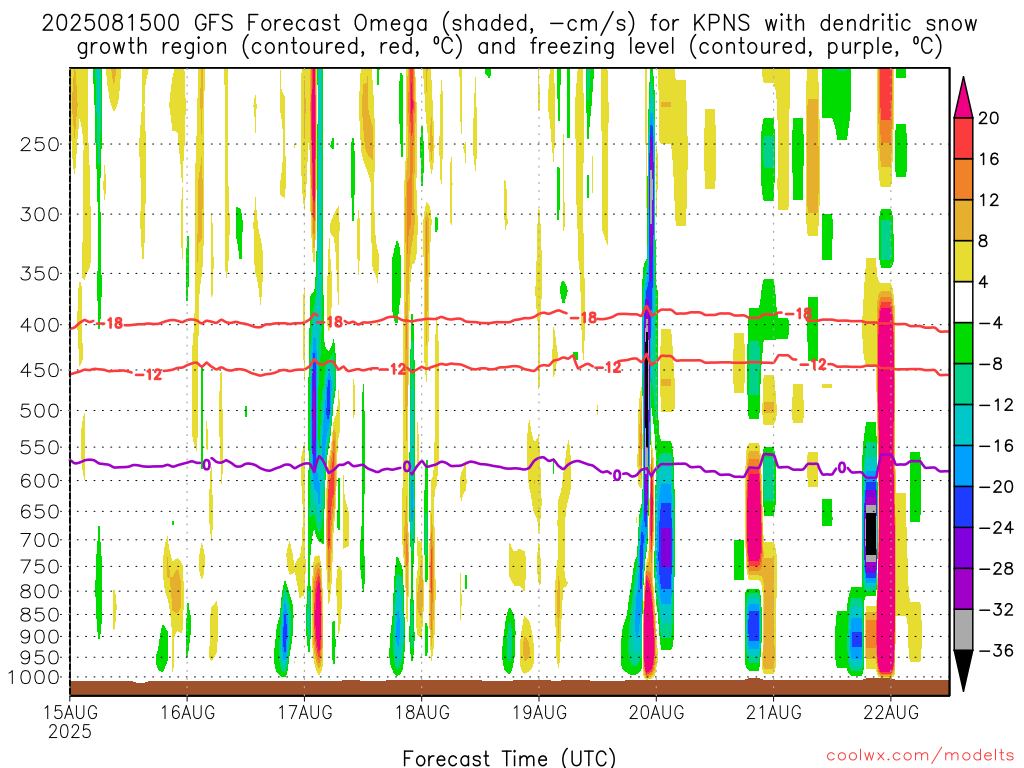Image resolution: width=1024 pixels, height=768 pixels.
Task: Click the GFS Forecast Omega chart title
Action: pos(509,24)
